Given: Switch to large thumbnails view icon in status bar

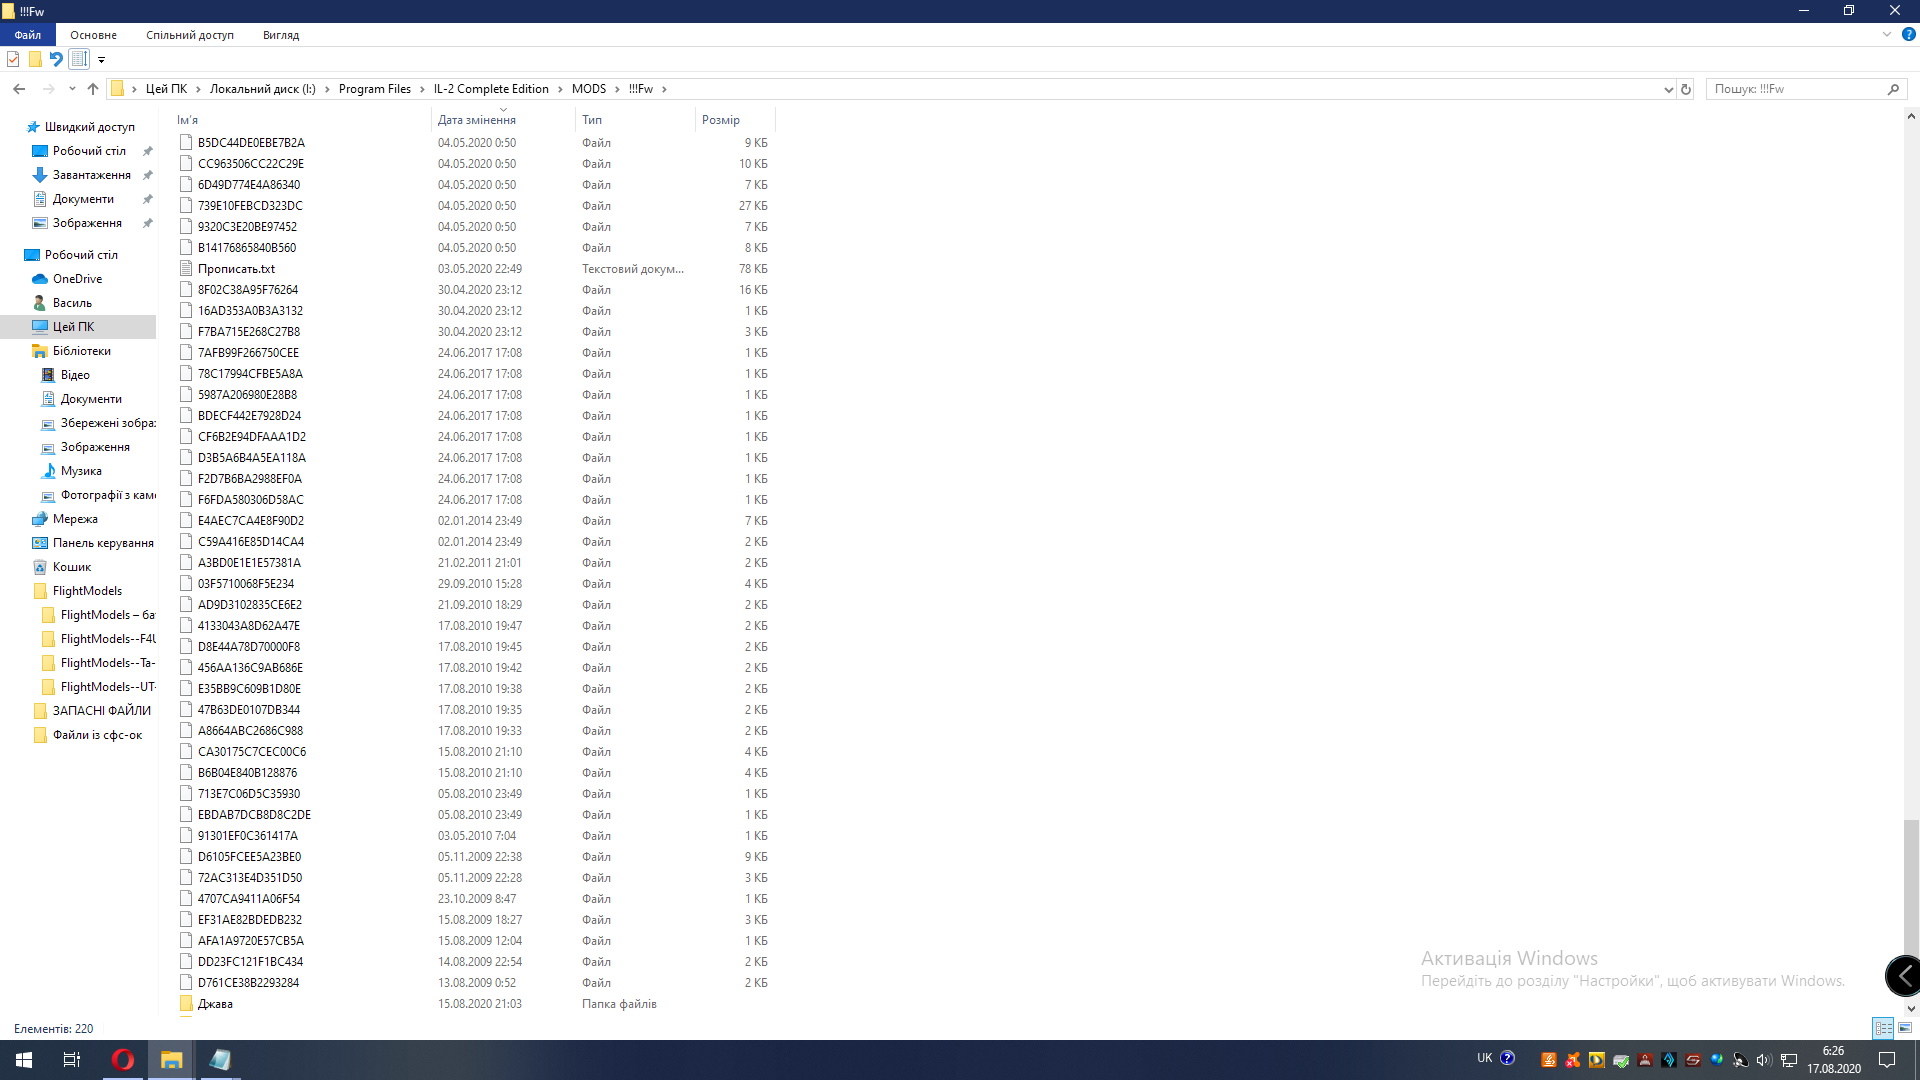Looking at the screenshot, I should 1905,1028.
